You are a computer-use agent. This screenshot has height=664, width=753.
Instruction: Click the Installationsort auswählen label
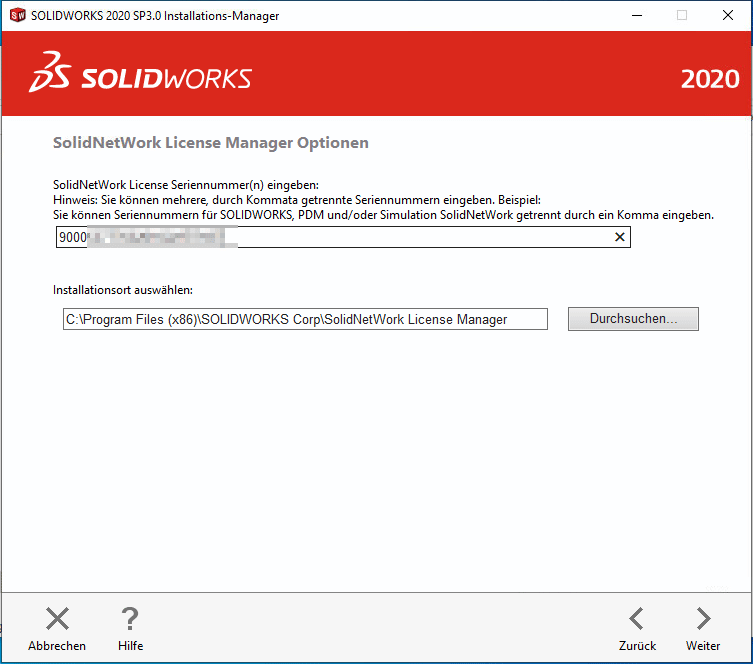coord(122,290)
